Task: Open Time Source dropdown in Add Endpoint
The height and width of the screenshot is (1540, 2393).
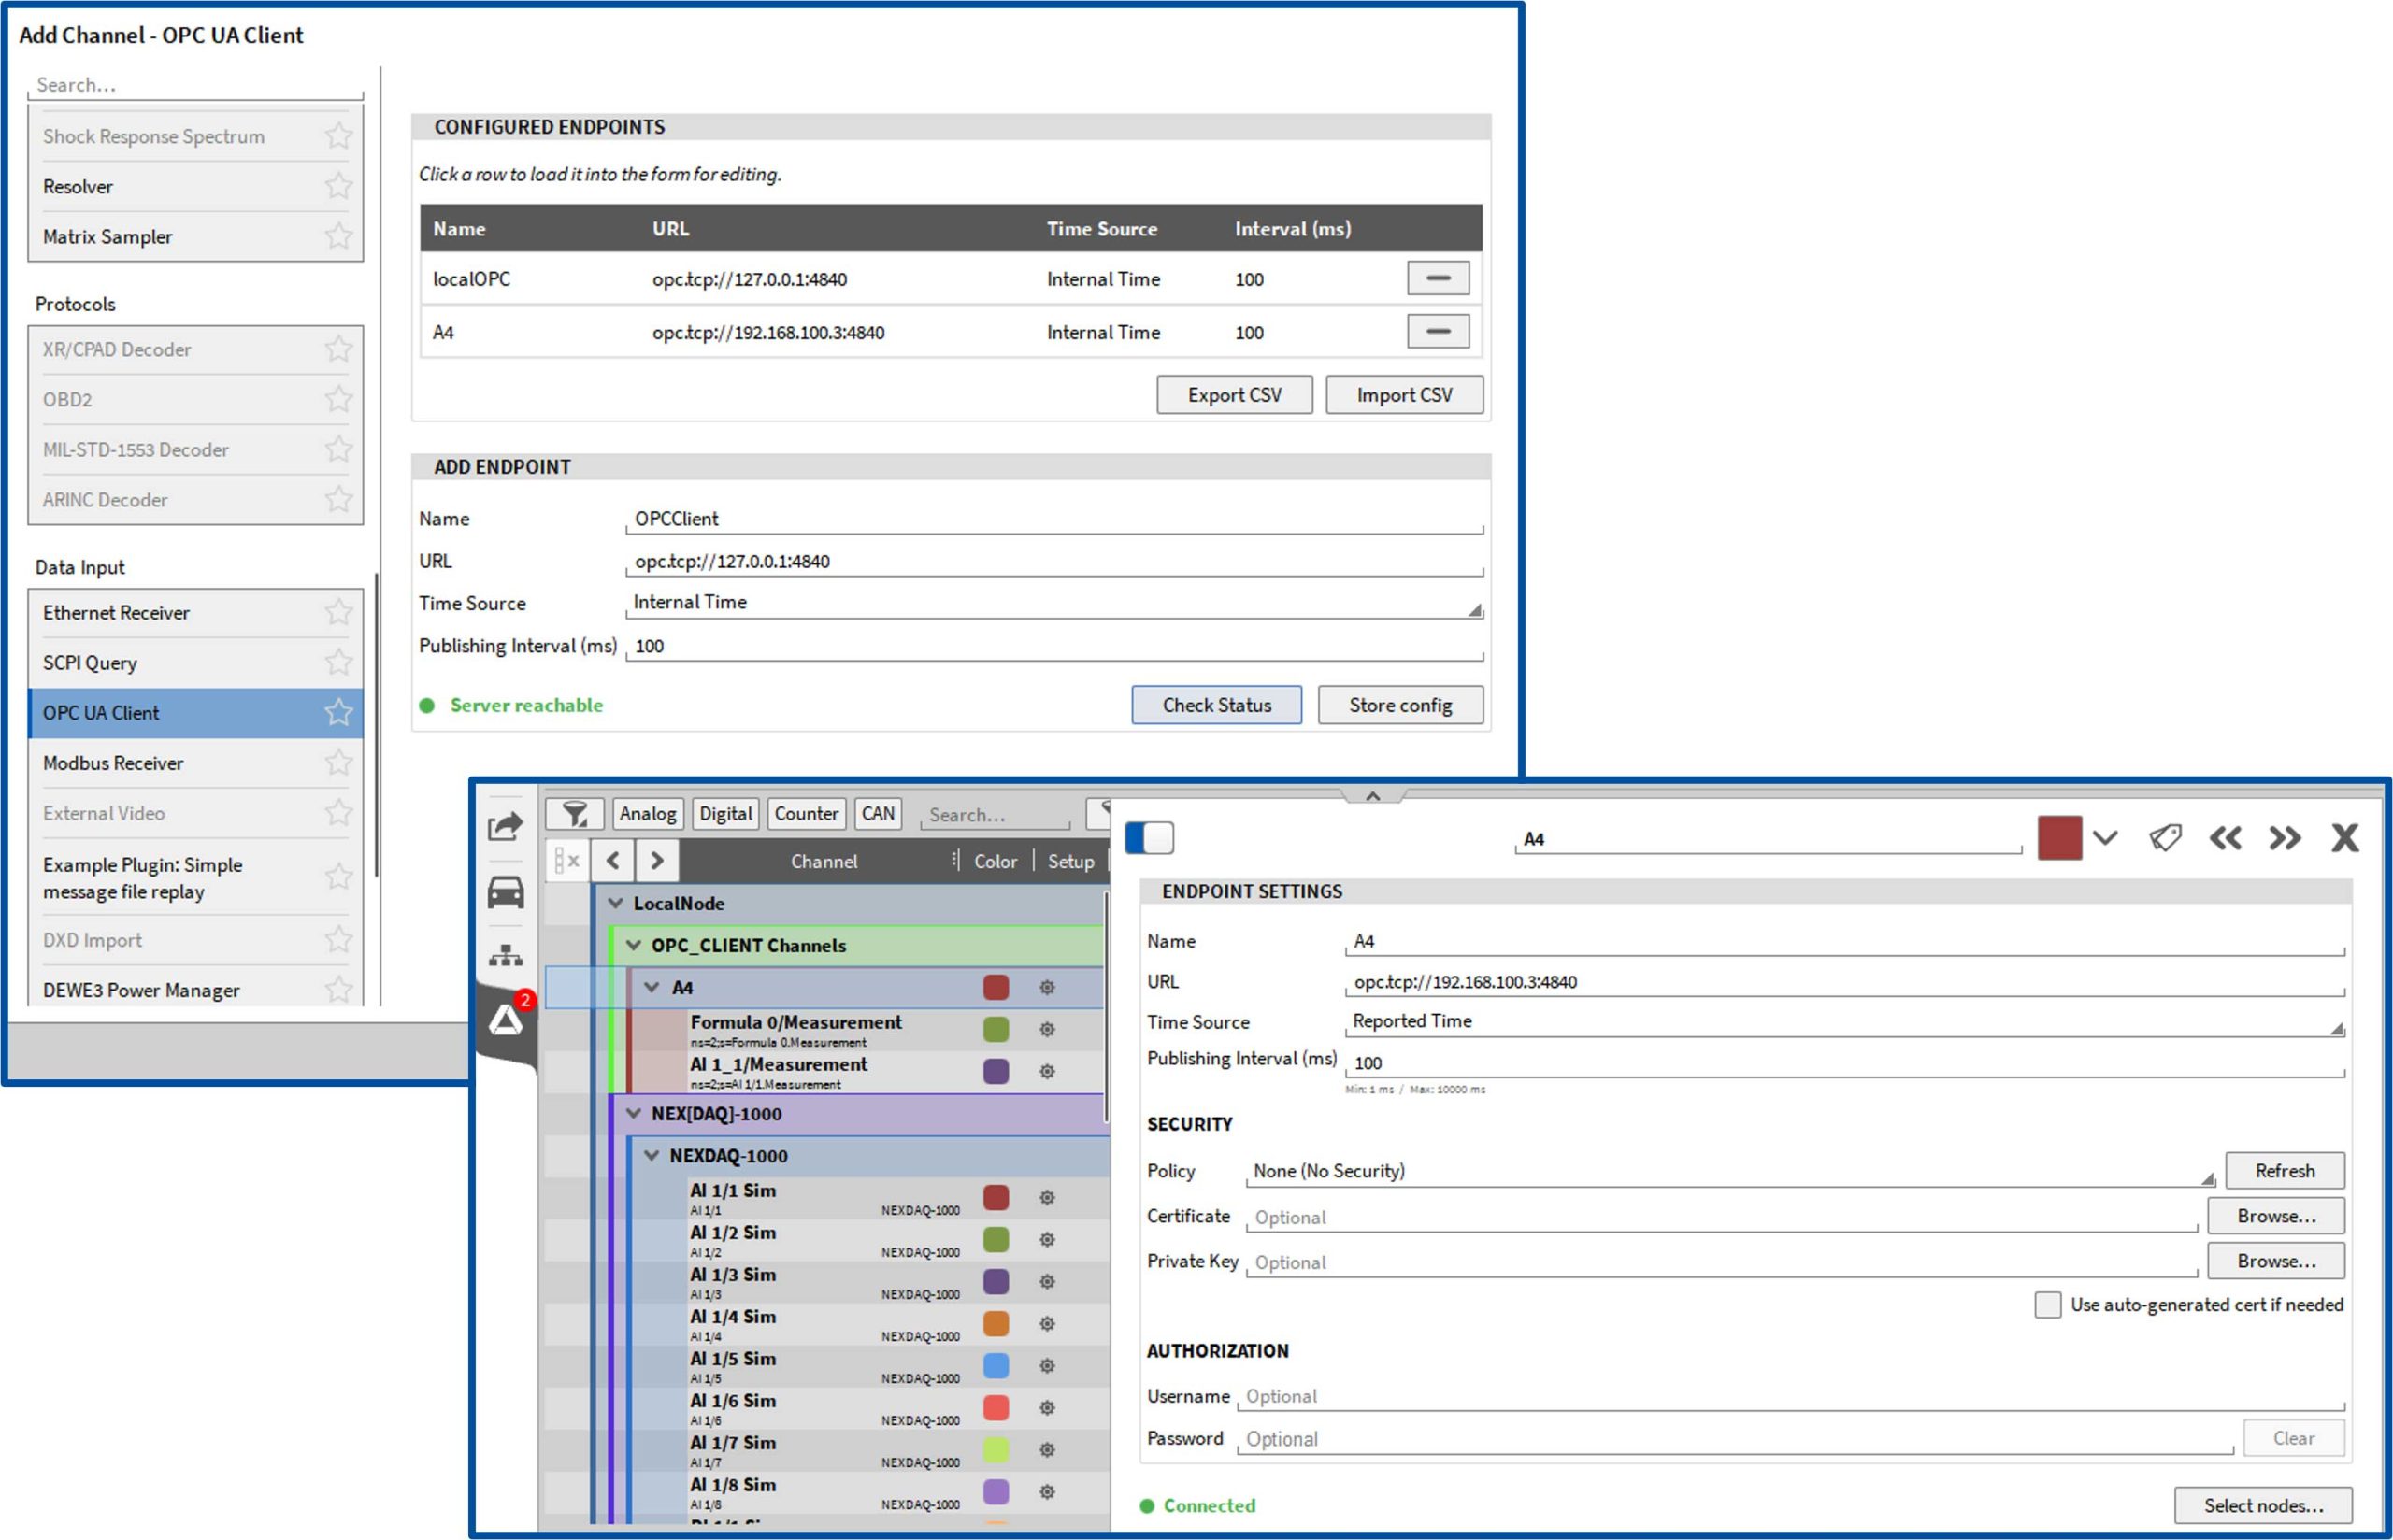Action: click(x=1054, y=602)
